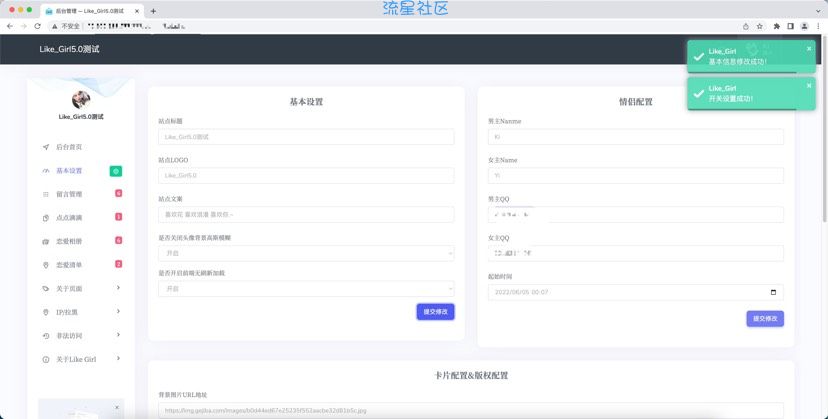Open the 是否关闭头像背景高斯模糊 dropdown
Viewport: 828px width, 419px height.
tap(306, 254)
